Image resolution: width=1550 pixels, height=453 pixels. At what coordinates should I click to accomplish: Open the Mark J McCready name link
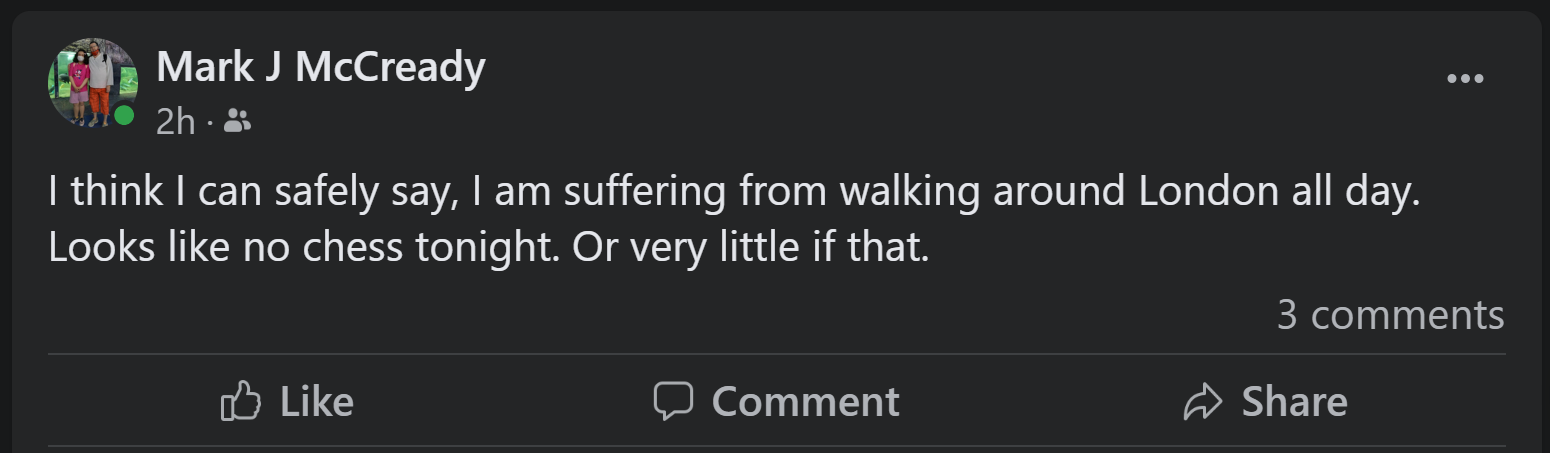point(321,68)
